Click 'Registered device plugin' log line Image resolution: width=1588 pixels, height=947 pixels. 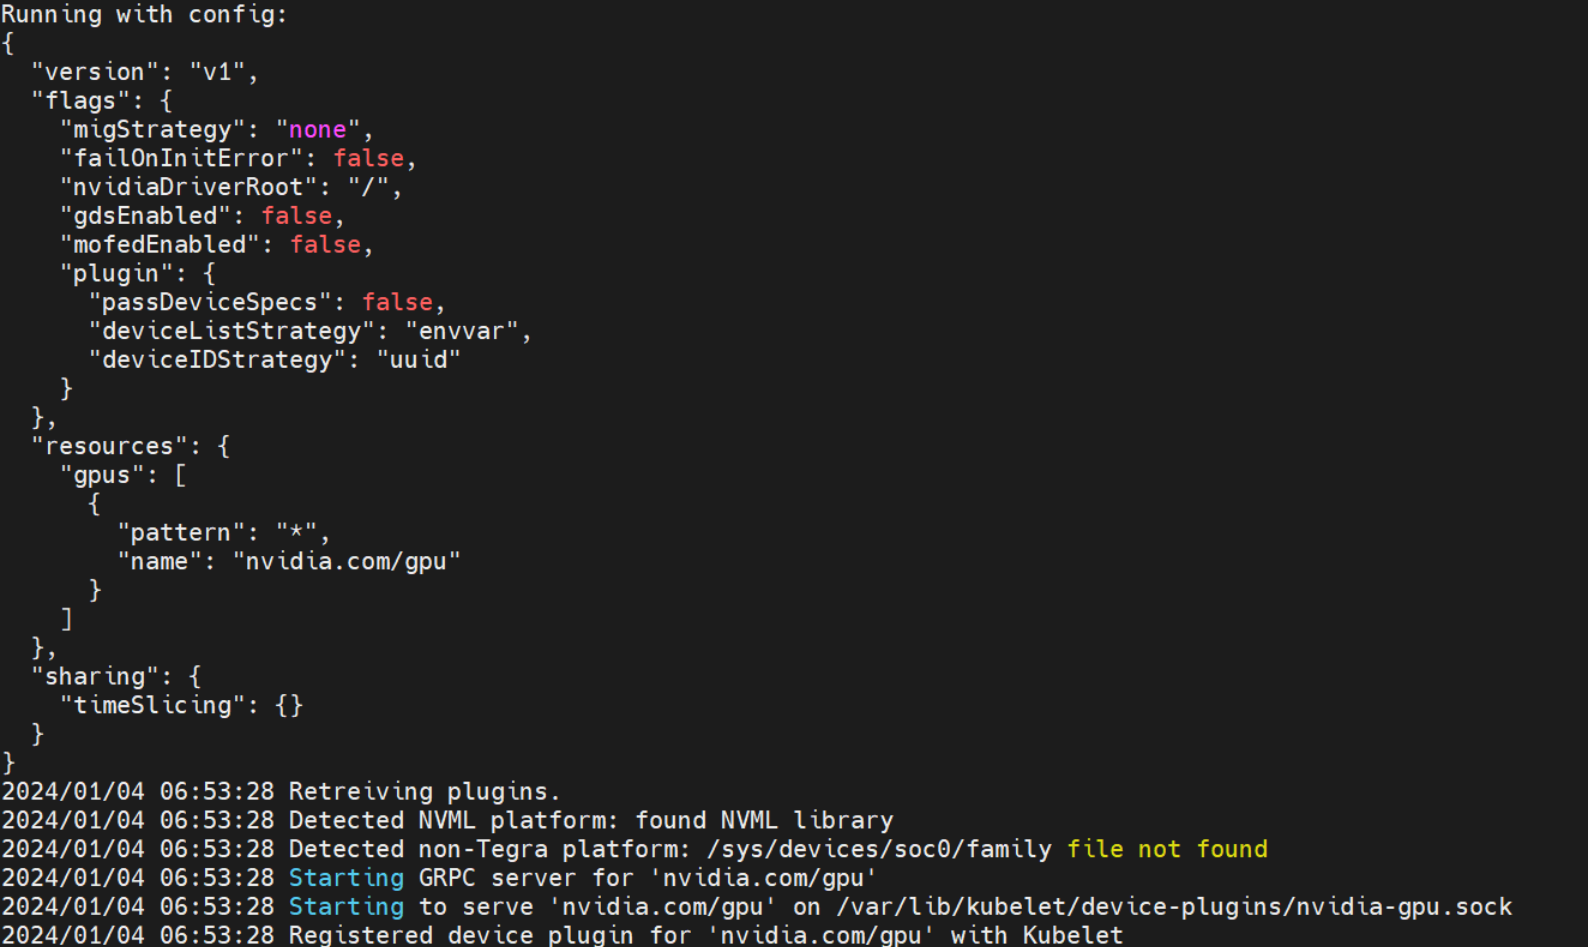point(562,935)
